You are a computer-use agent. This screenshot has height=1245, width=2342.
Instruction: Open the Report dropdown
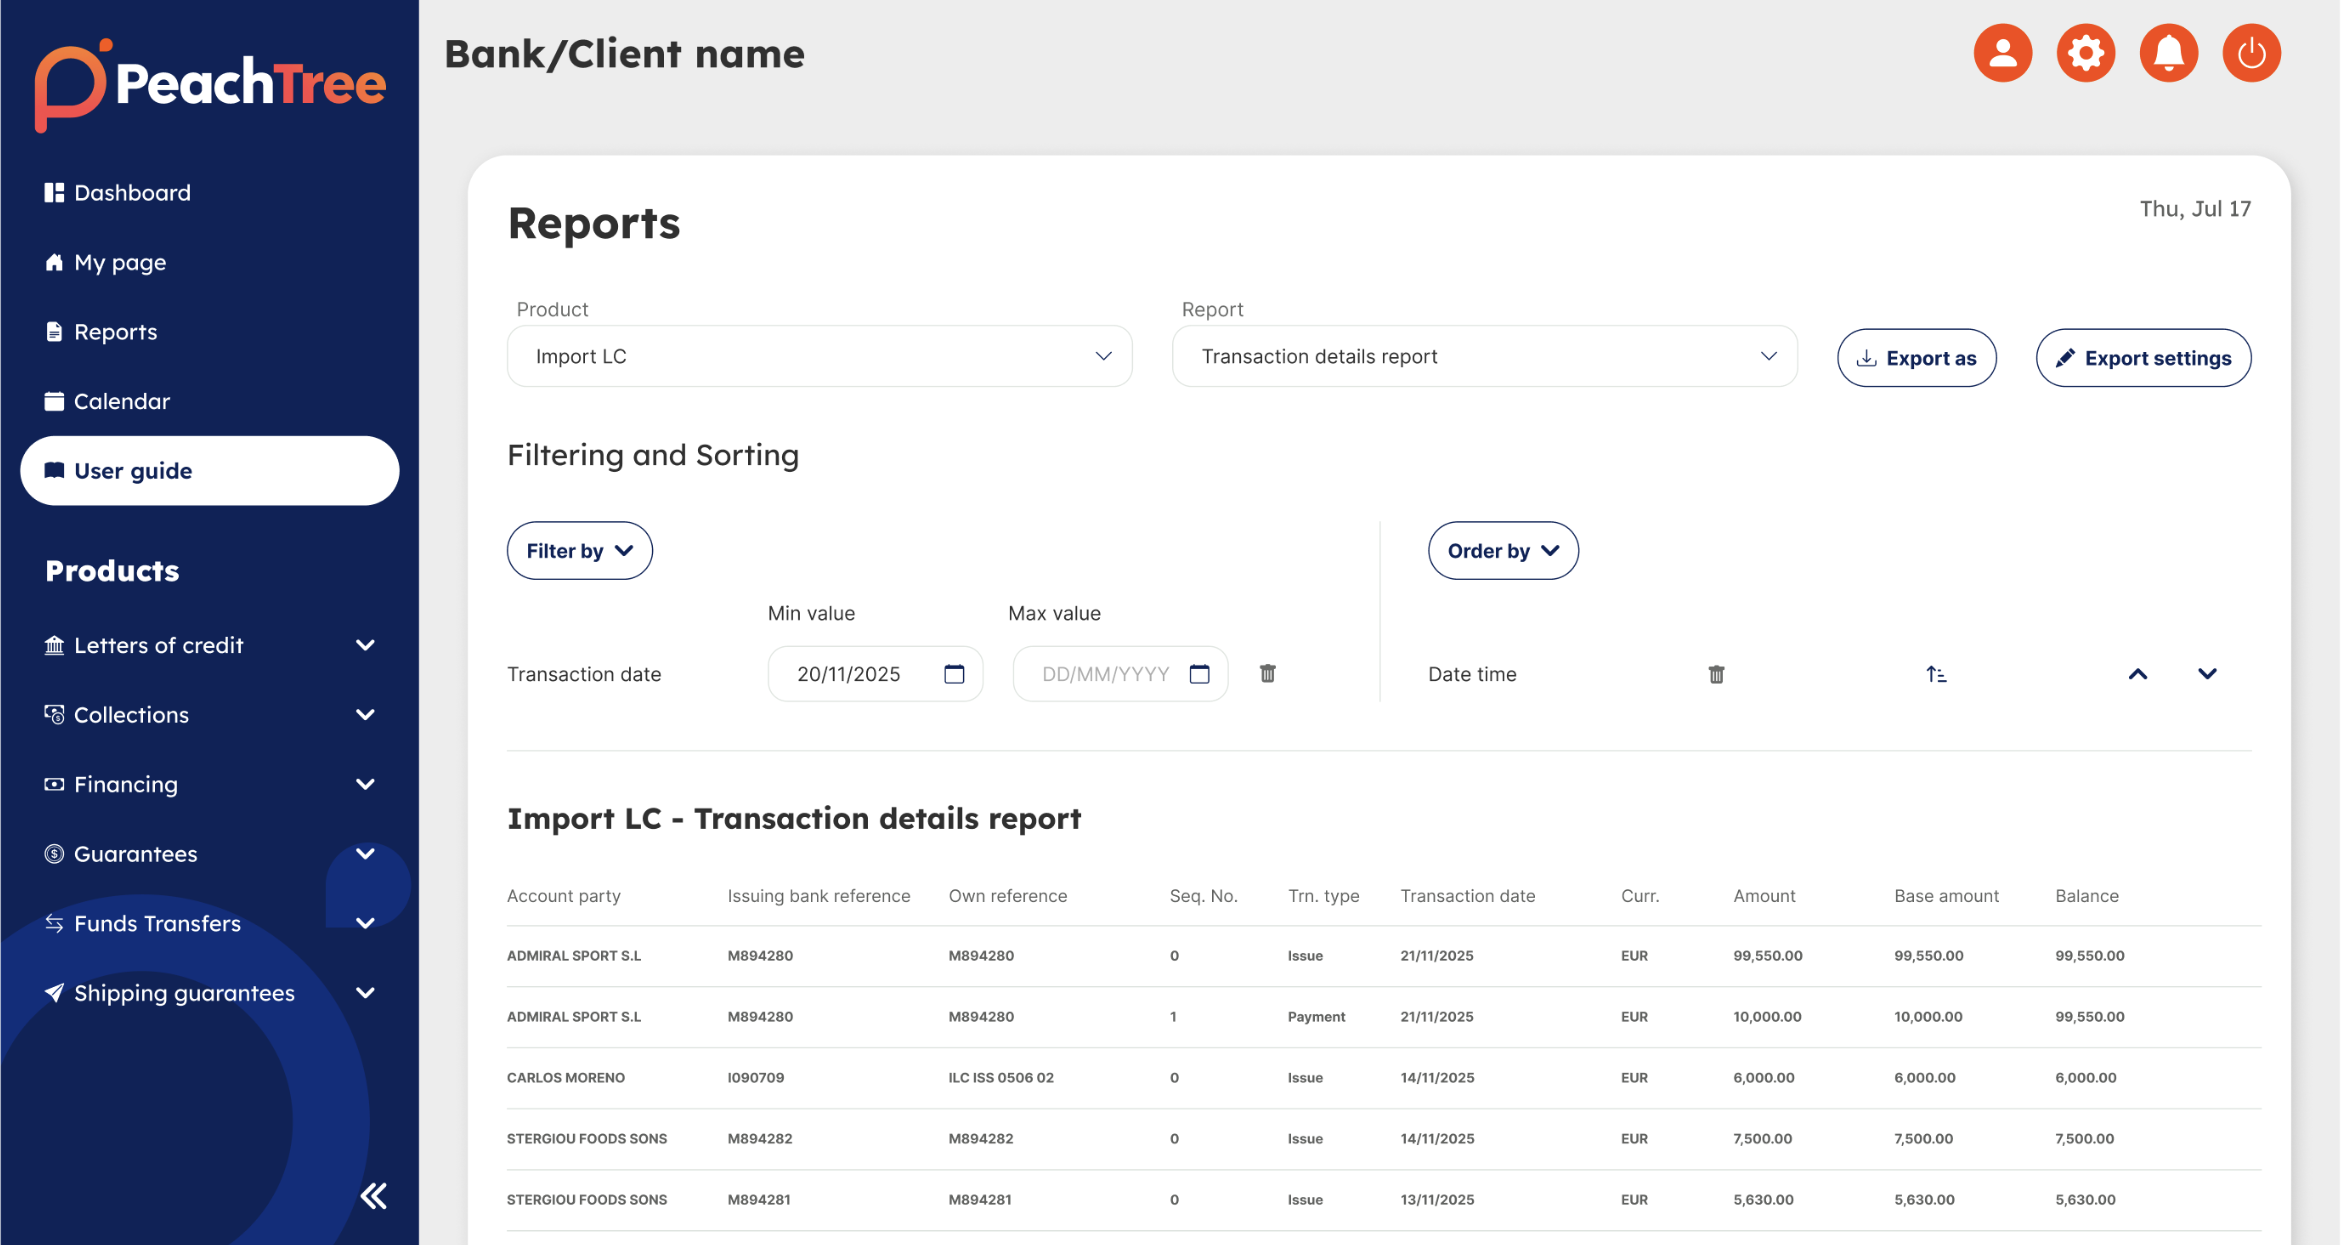[x=1484, y=356]
